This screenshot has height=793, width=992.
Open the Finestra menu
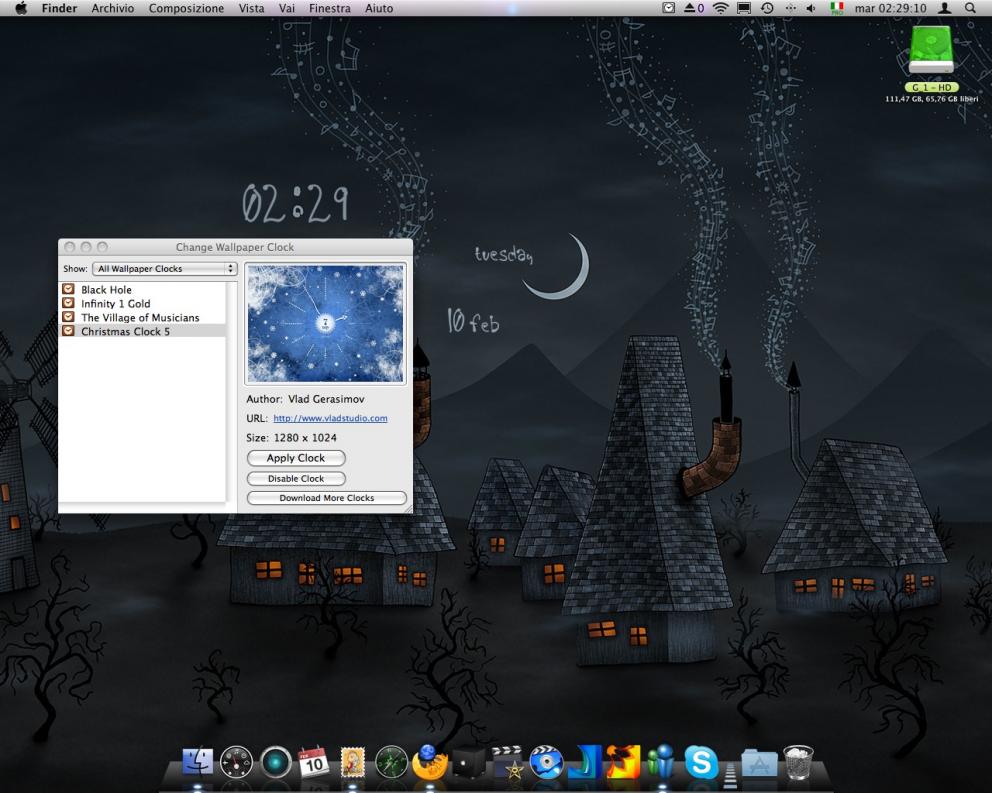click(330, 8)
